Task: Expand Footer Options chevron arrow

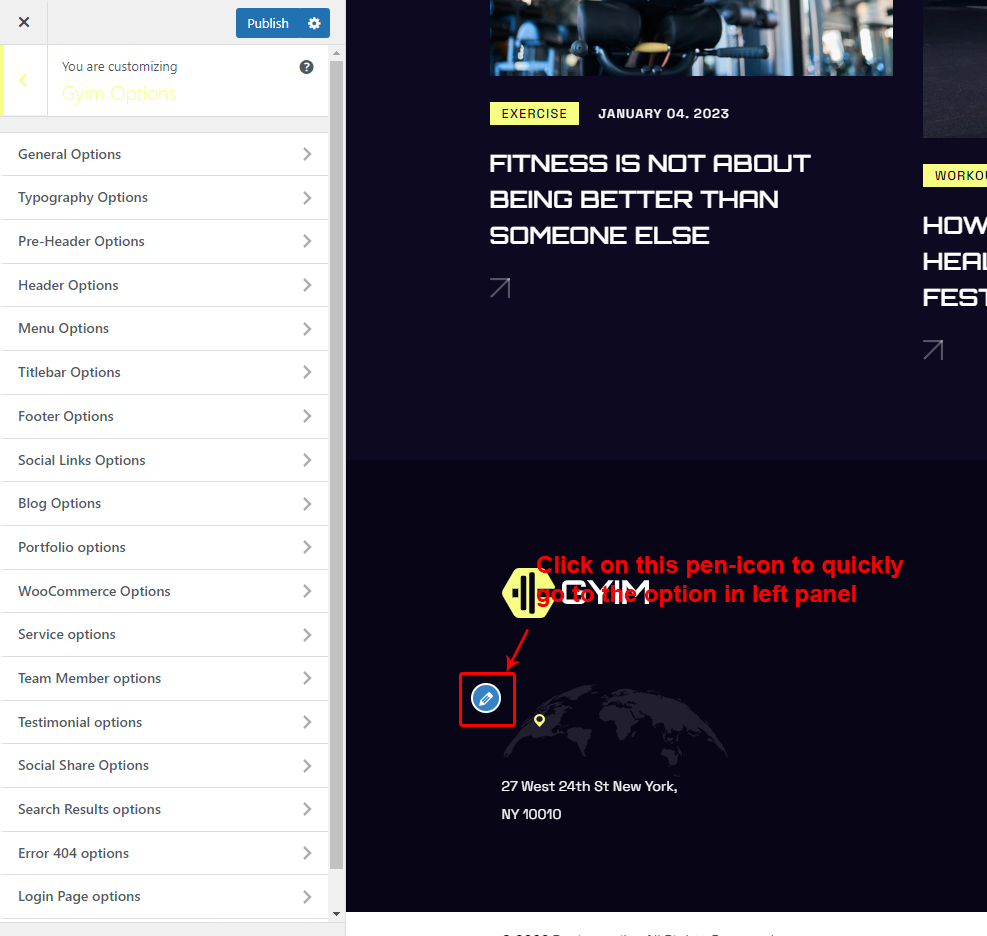Action: click(307, 416)
